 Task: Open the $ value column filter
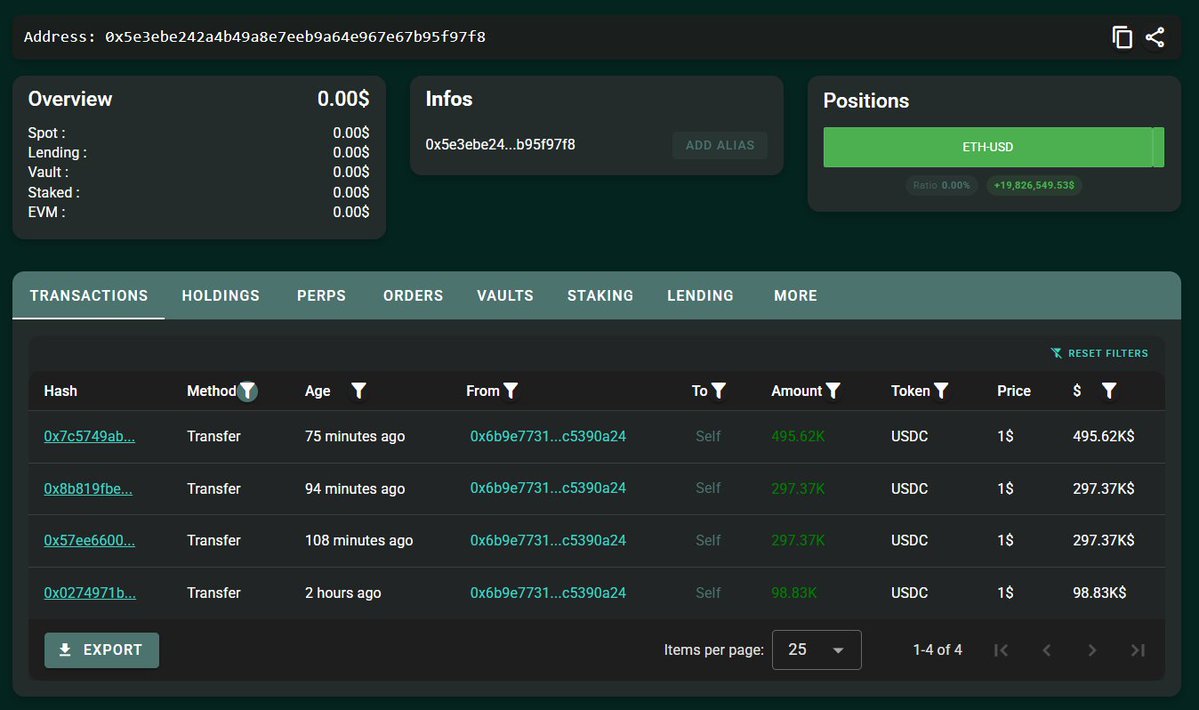[1109, 391]
